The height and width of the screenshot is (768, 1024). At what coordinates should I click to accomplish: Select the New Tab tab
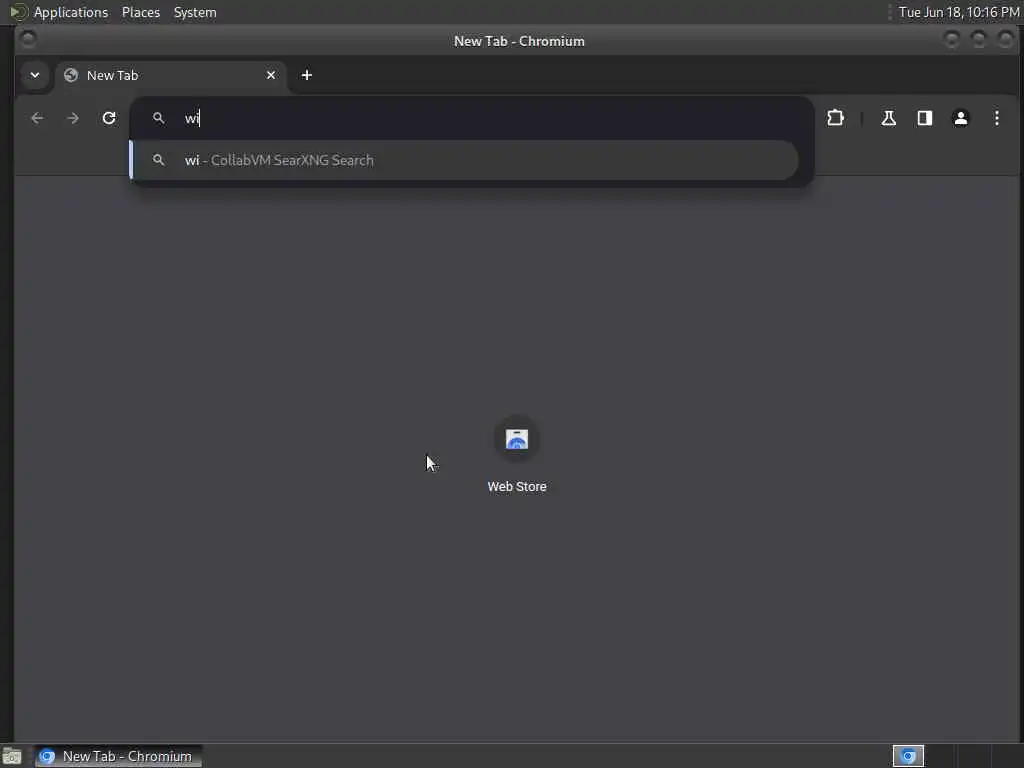(170, 75)
